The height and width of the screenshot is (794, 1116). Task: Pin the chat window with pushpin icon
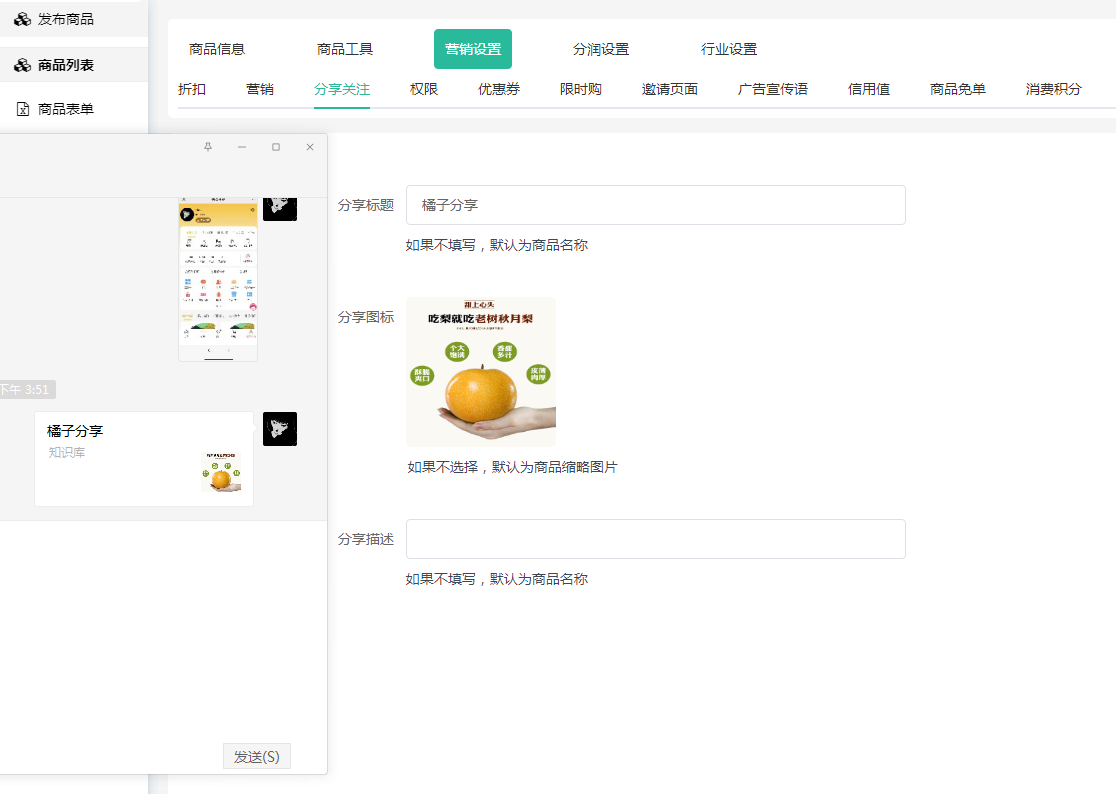point(208,147)
